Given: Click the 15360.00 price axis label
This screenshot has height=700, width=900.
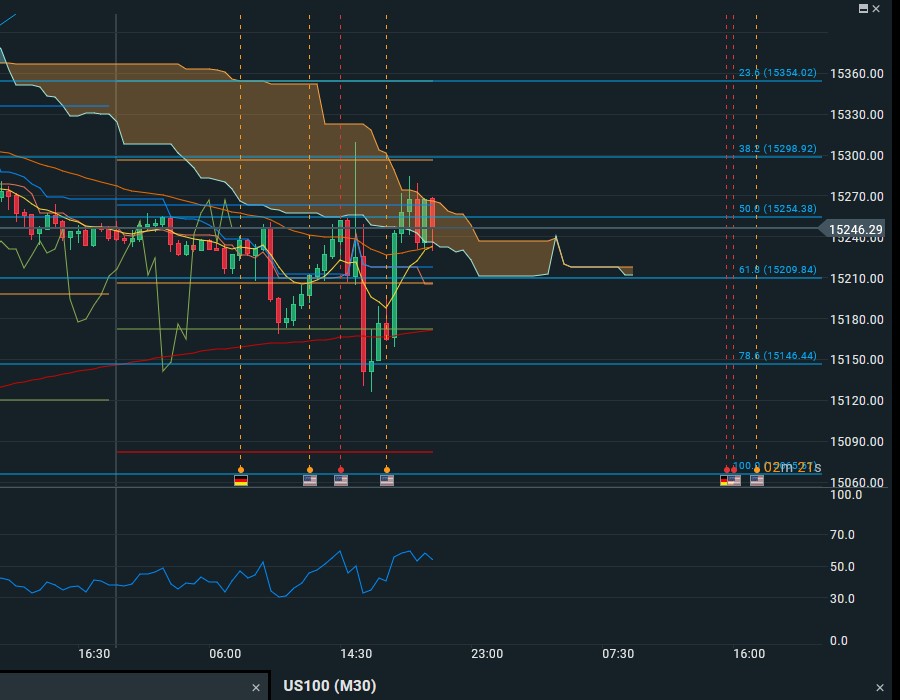Looking at the screenshot, I should (857, 73).
